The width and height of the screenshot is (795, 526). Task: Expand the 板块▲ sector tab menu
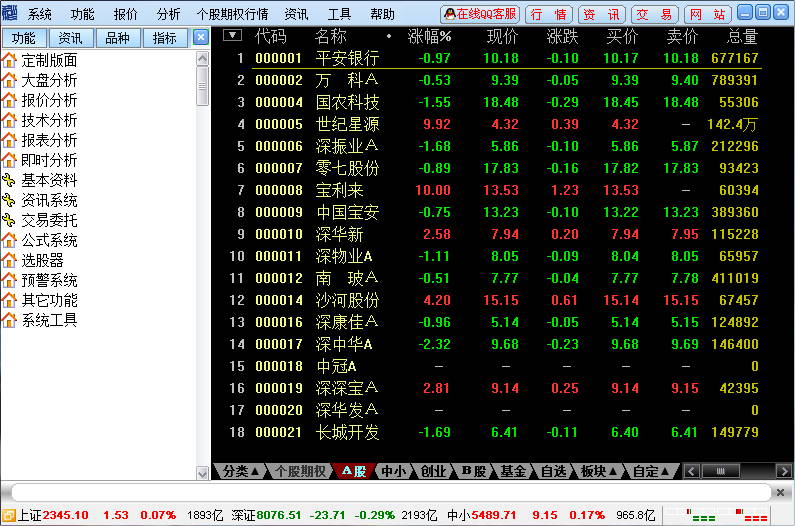click(x=599, y=471)
